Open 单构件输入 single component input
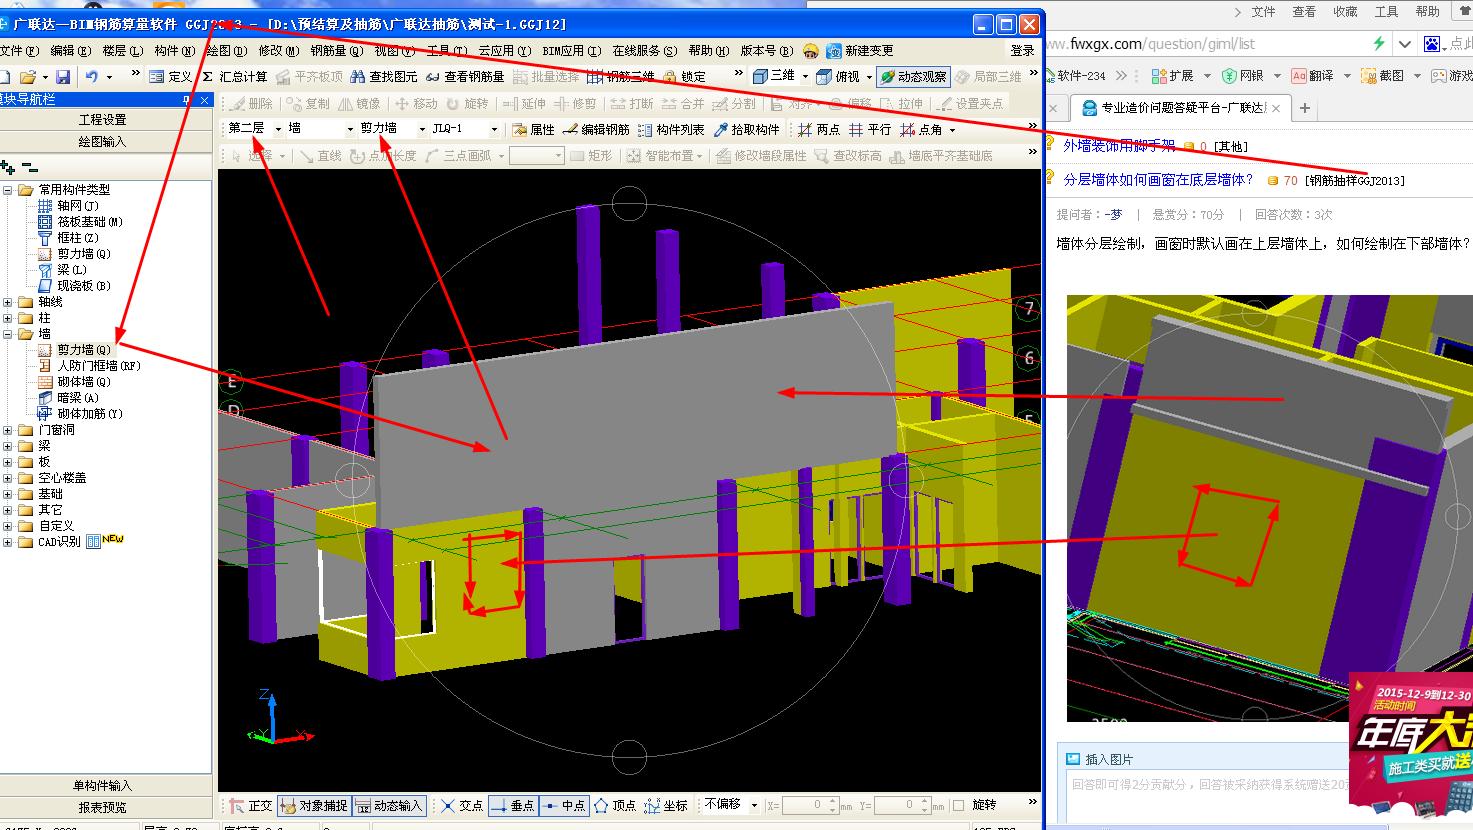Viewport: 1473px width, 830px height. tap(103, 786)
